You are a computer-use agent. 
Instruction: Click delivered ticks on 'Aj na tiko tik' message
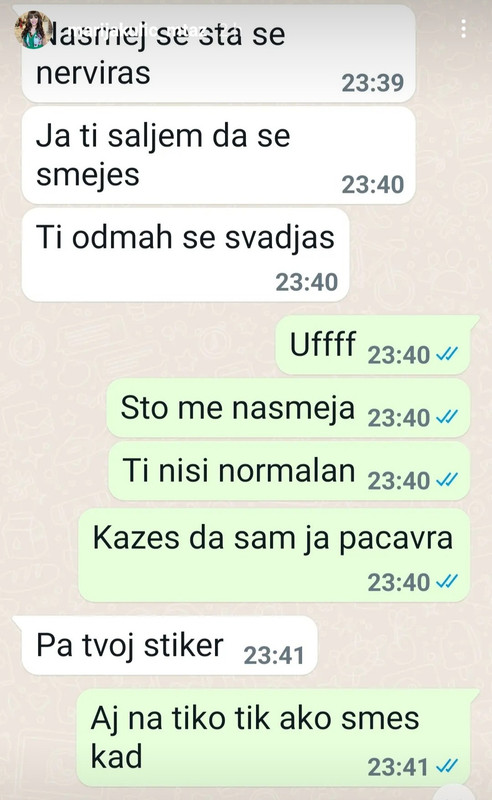coord(447,766)
